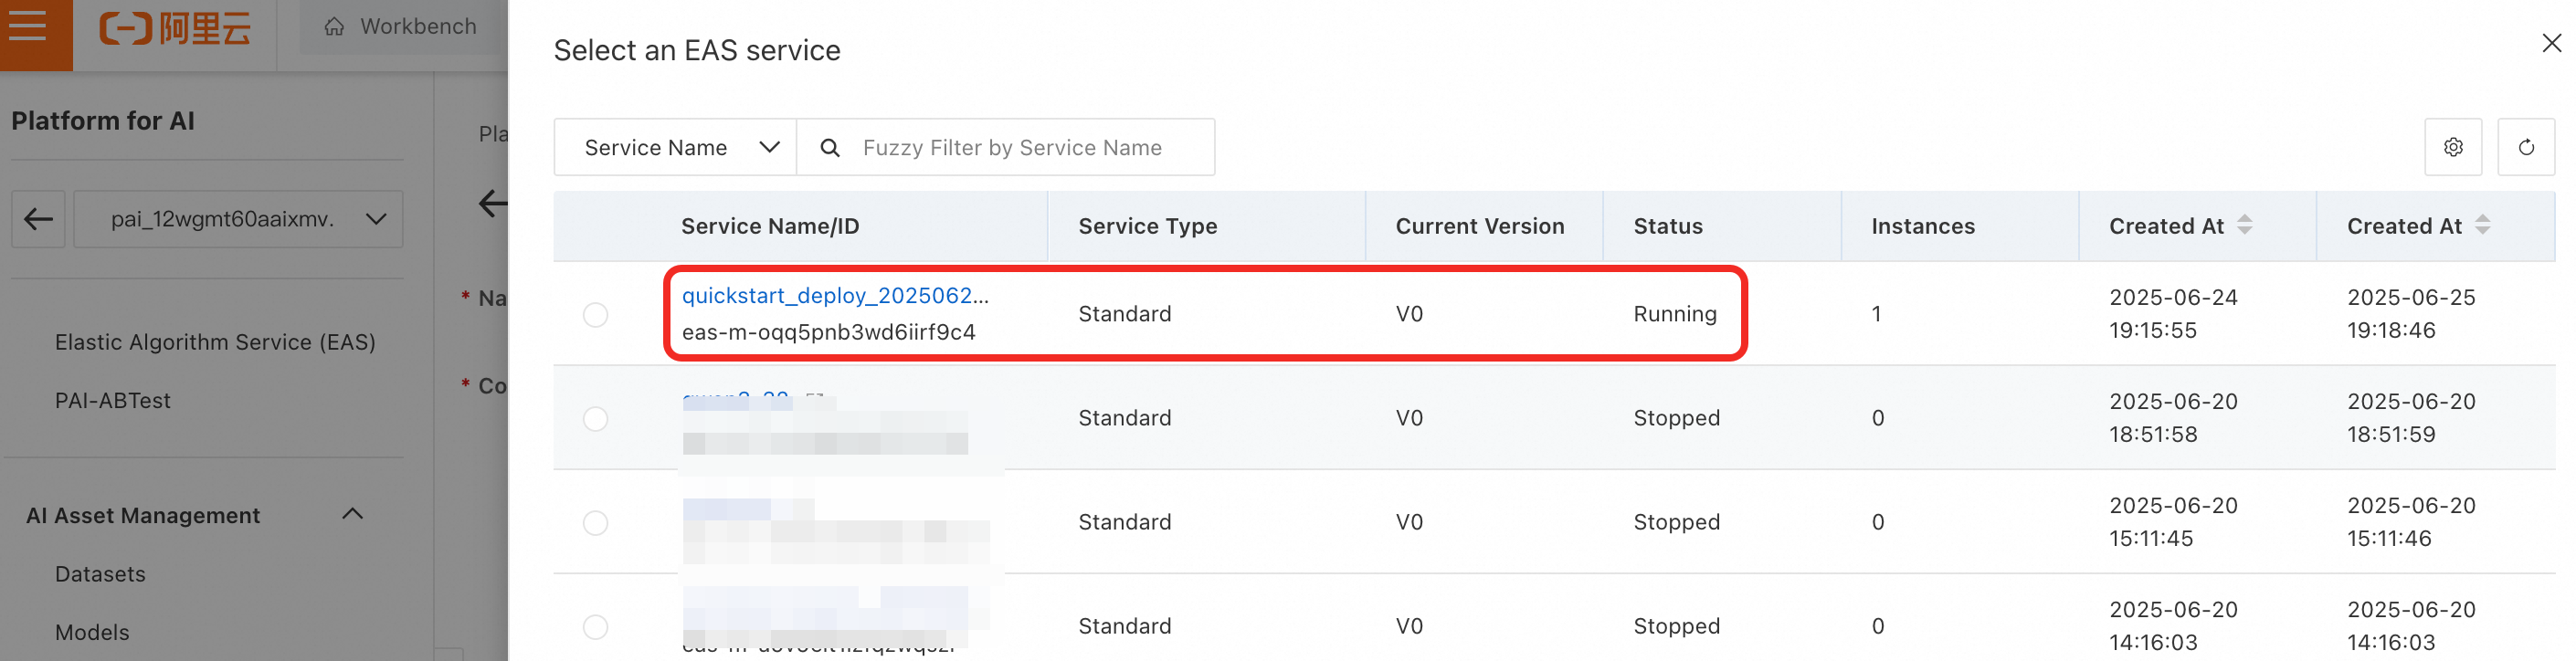
Task: Click the Workbench button
Action: pos(401,27)
